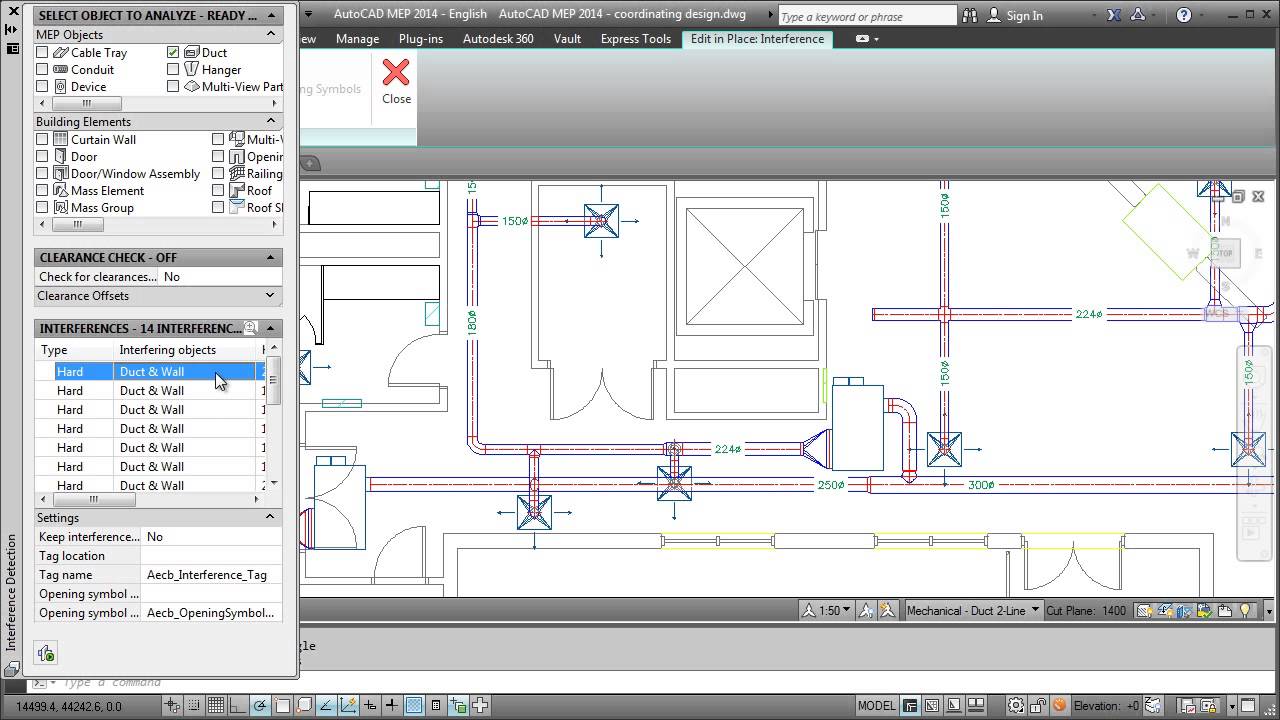Screen dimensions: 1280x720
Task: Click the search keyword or phrase field
Action: 866,16
